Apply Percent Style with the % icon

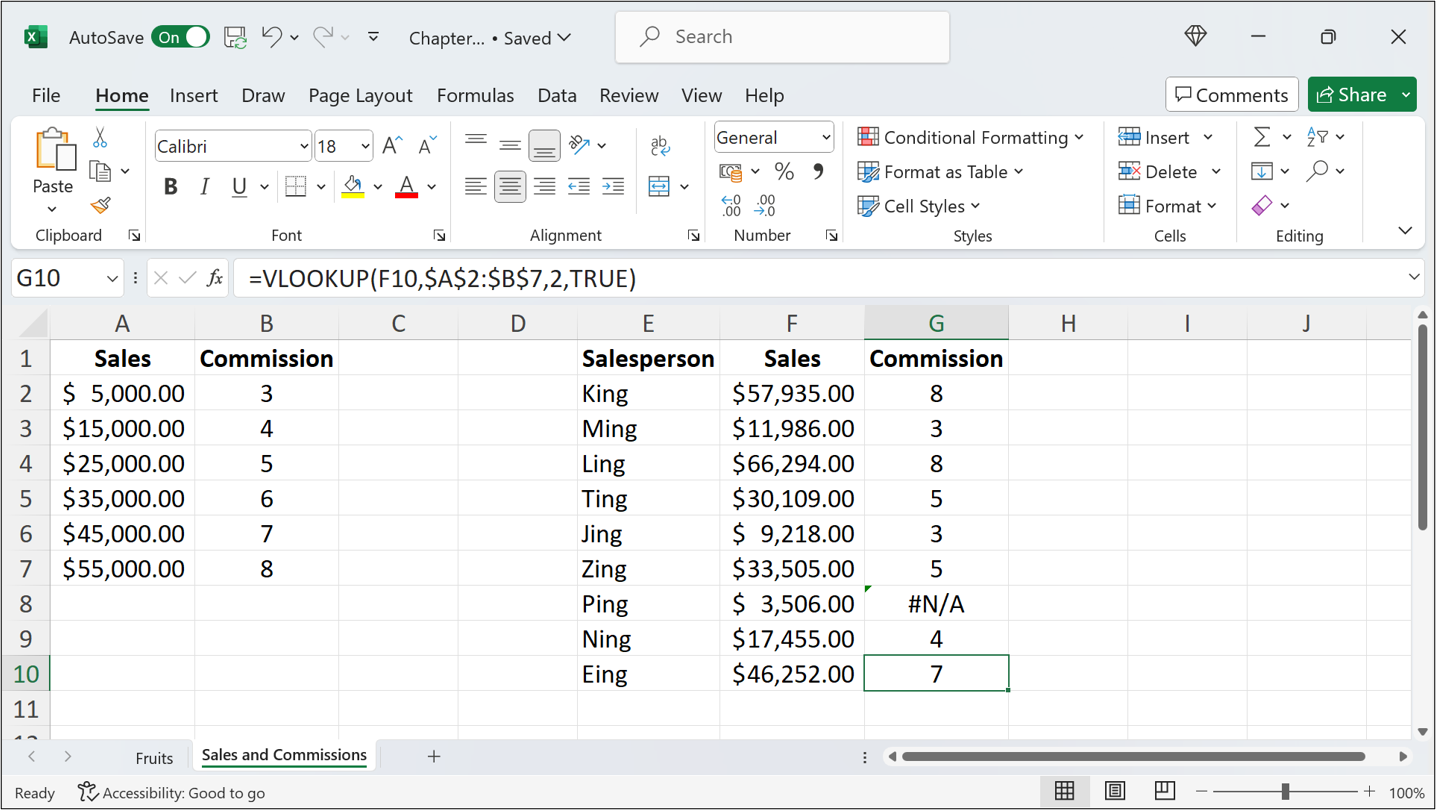click(x=784, y=171)
